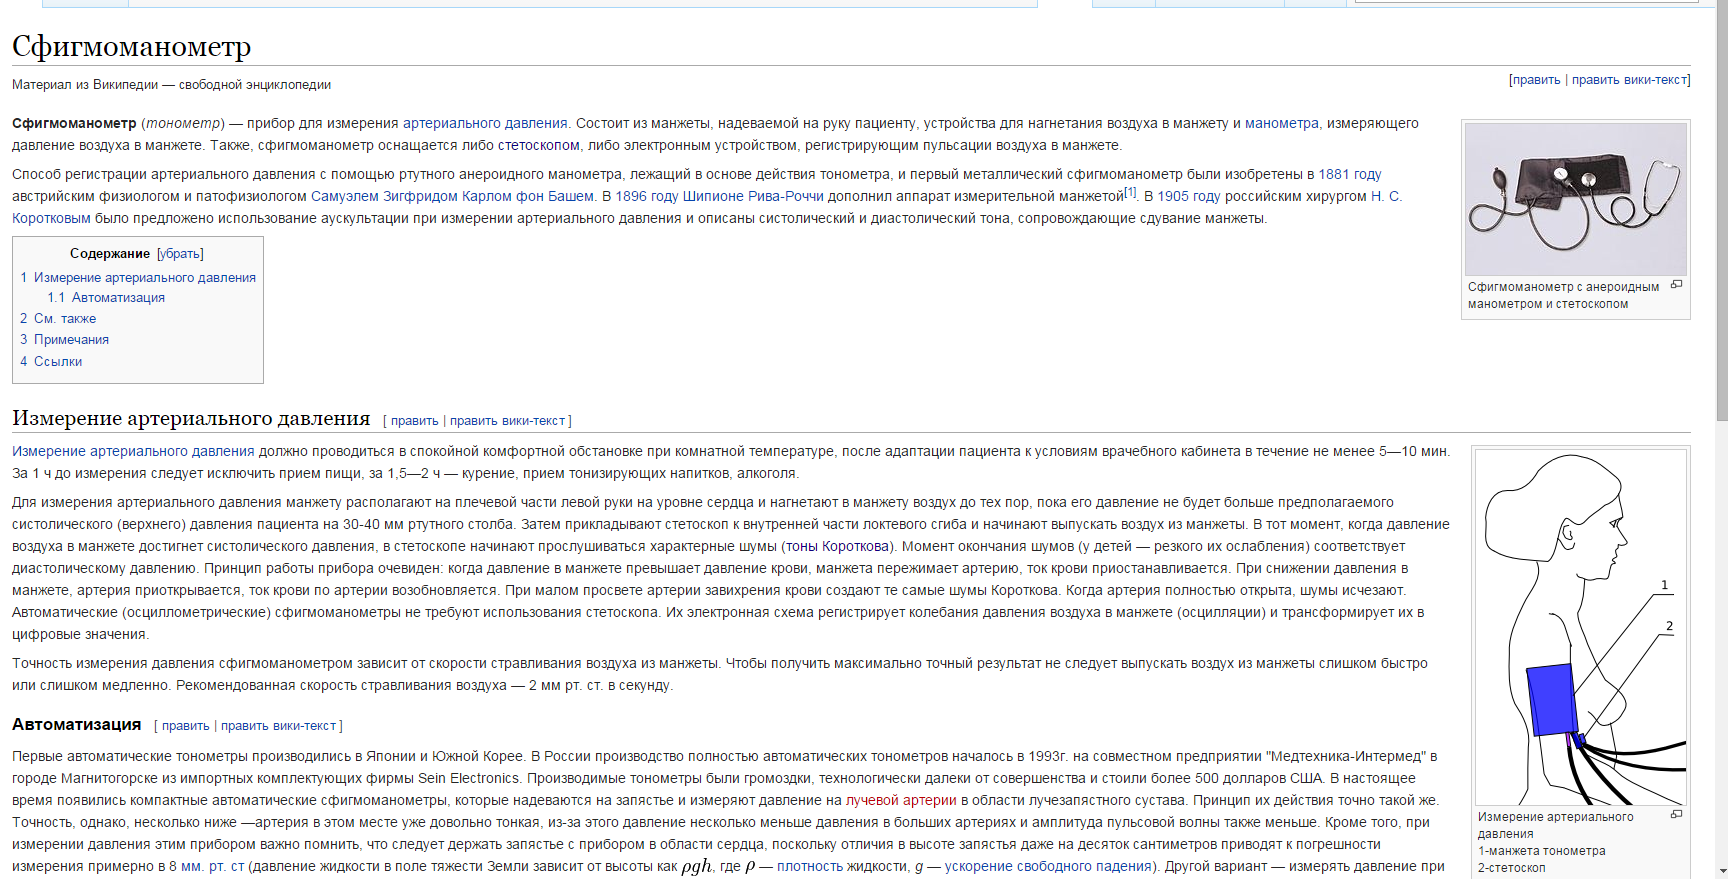Screen dimensions: 1728x879
Task: Follow the 'манометра' link
Action: (1281, 124)
